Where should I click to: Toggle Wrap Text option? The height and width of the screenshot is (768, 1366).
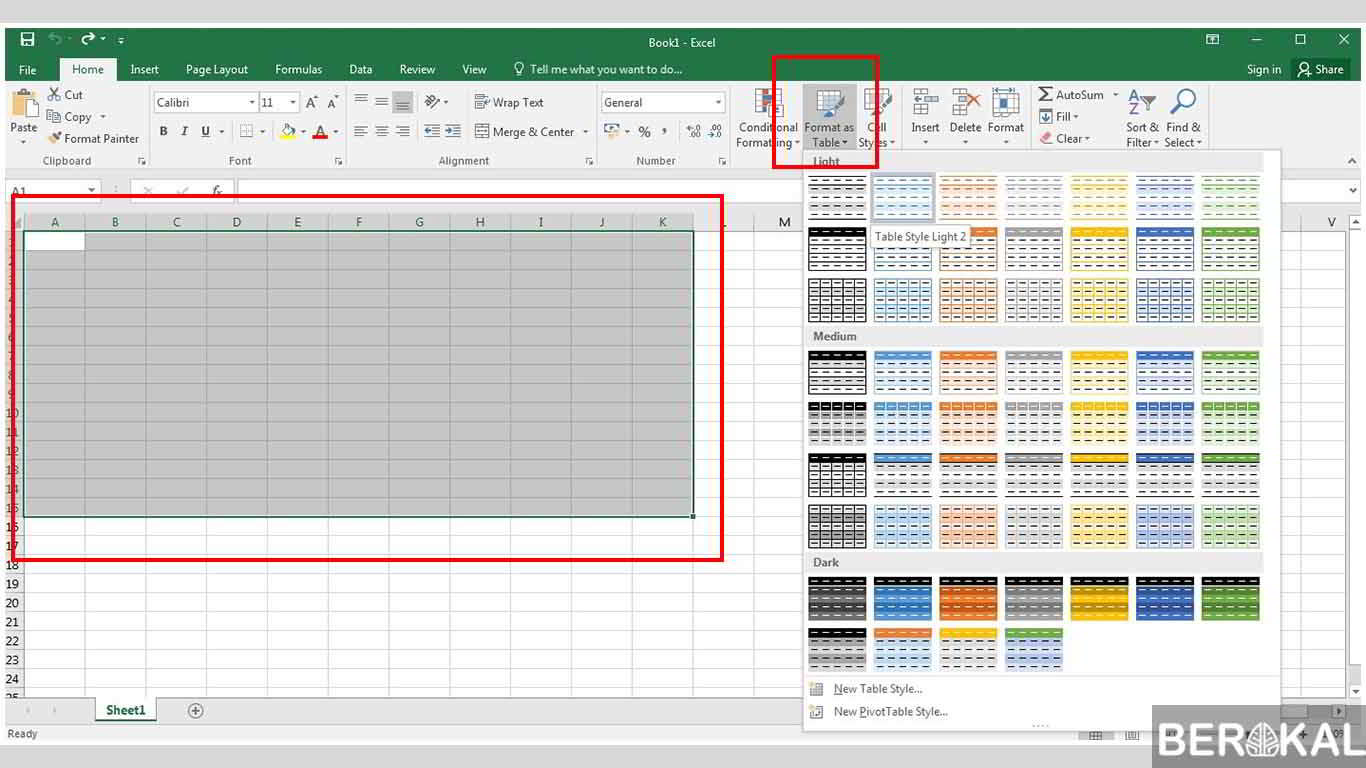pyautogui.click(x=508, y=102)
